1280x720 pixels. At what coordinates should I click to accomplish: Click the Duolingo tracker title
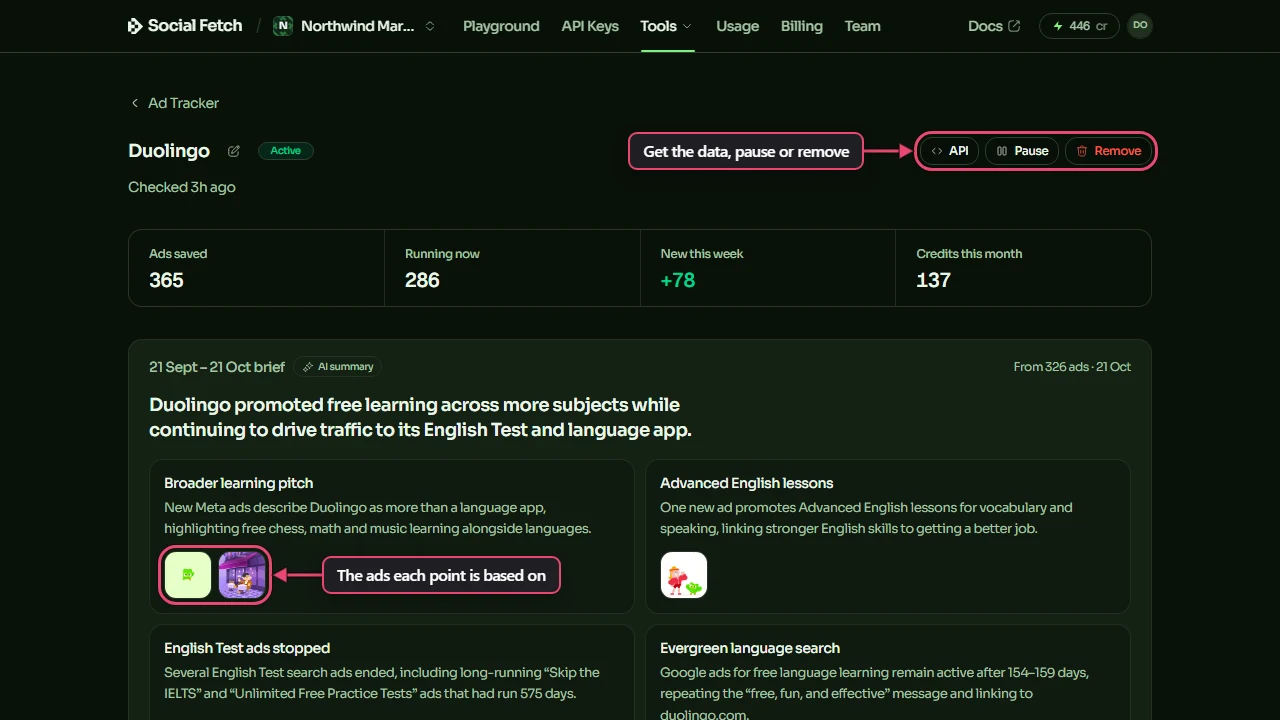point(169,151)
